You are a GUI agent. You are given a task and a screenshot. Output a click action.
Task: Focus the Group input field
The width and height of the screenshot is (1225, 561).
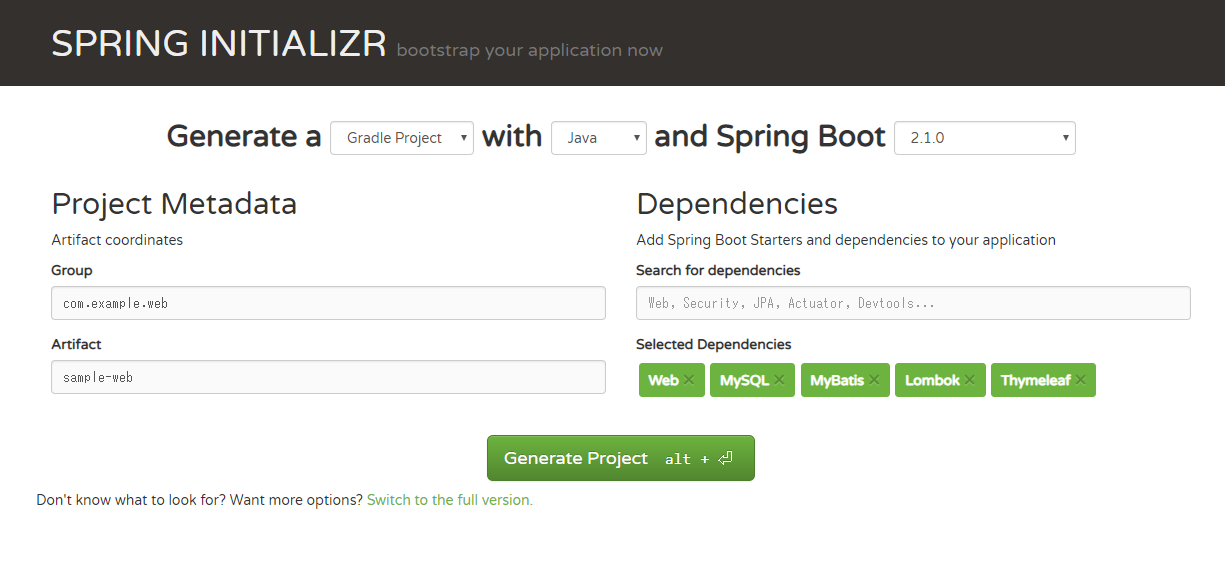(x=328, y=303)
